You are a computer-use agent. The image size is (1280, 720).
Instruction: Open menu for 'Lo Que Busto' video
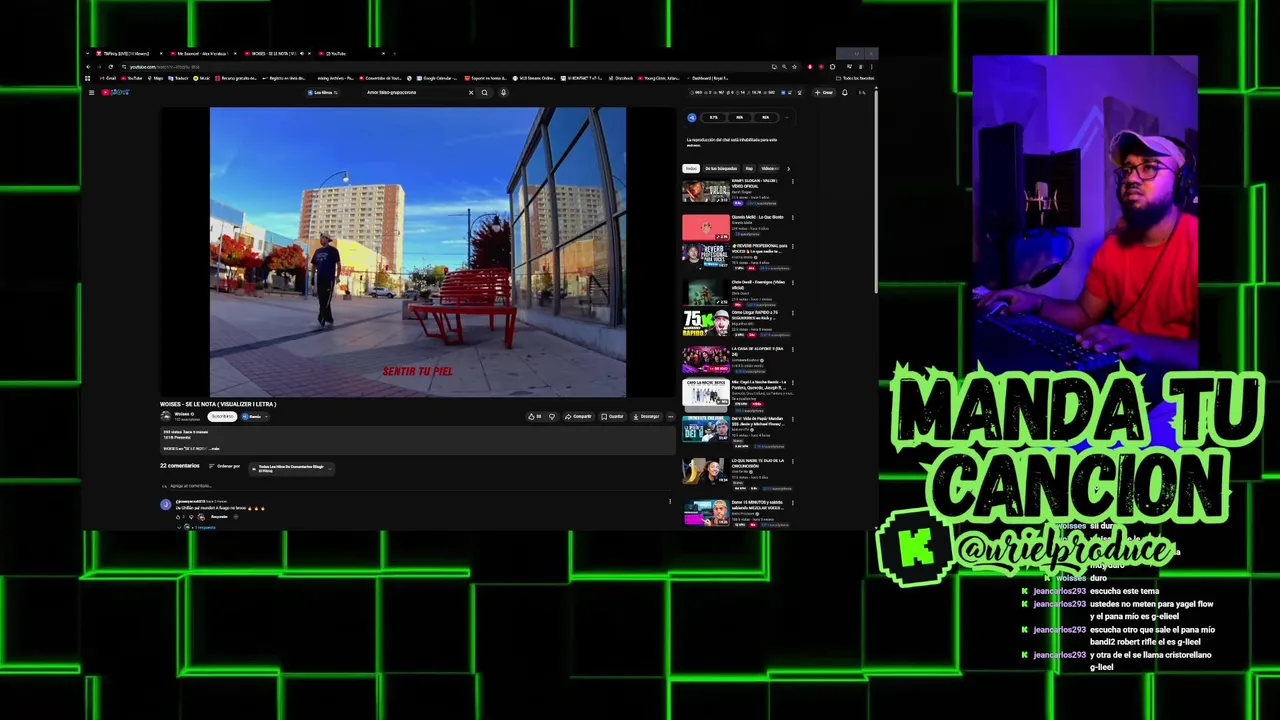pos(792,217)
